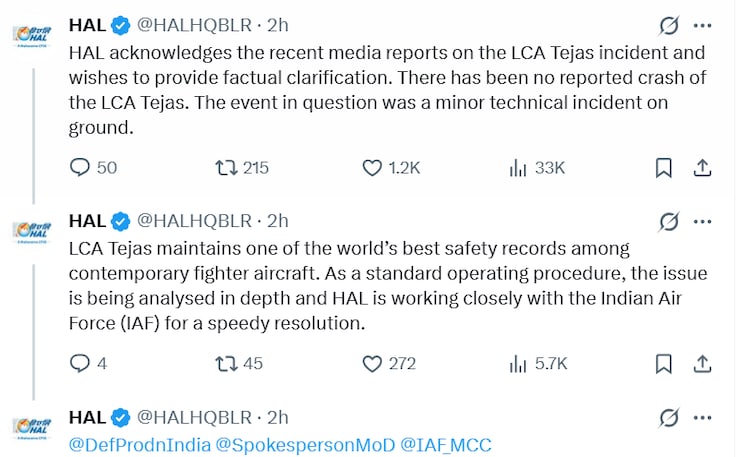Image resolution: width=750 pixels, height=457 pixels.
Task: Share the first HAL tweet
Action: (x=702, y=168)
